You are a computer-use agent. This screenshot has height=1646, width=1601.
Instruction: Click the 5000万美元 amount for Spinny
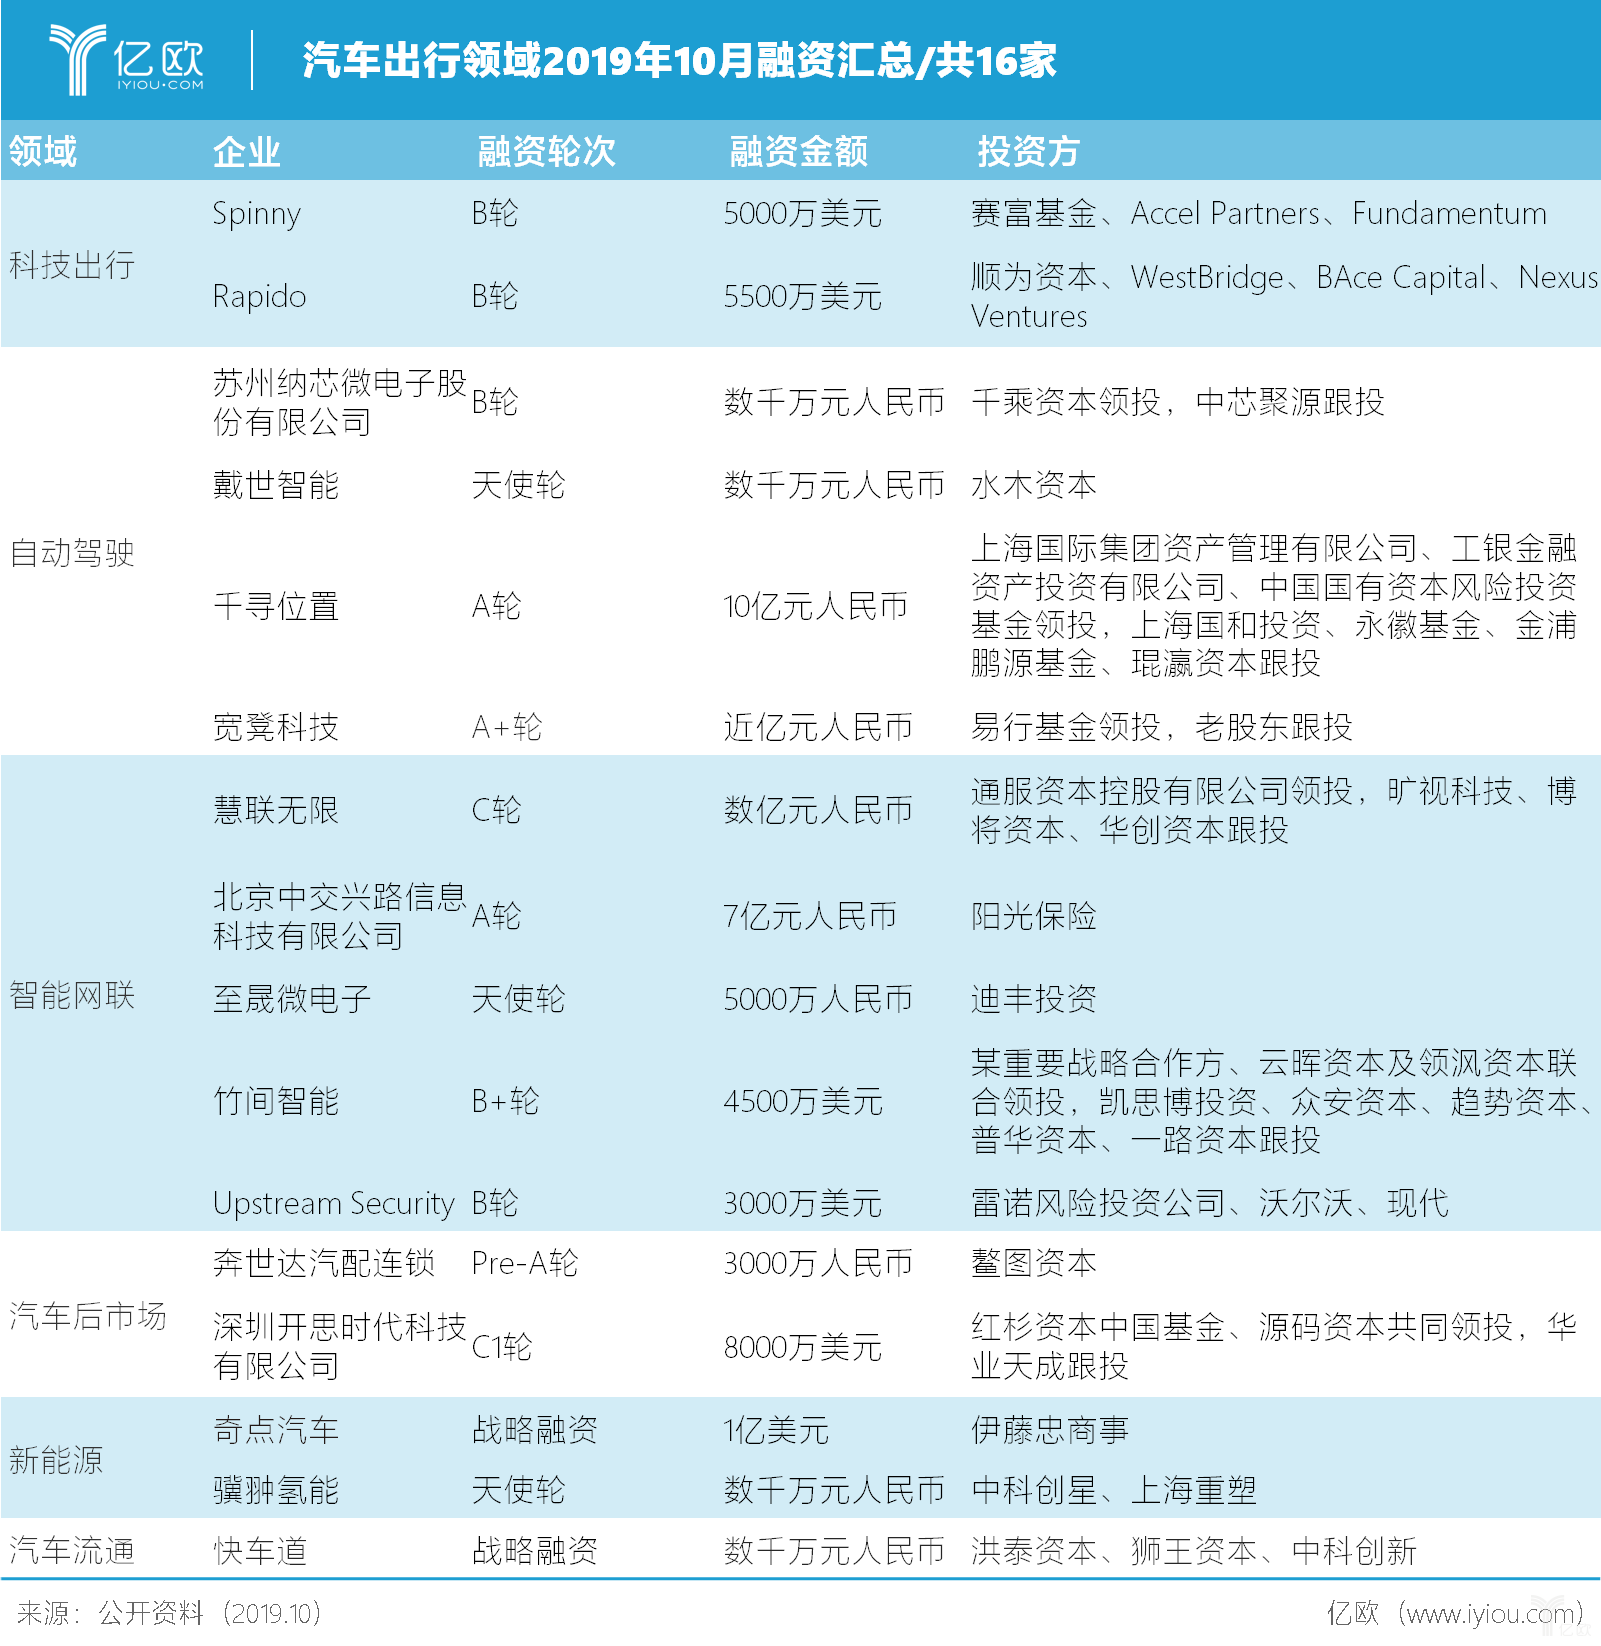pyautogui.click(x=802, y=213)
